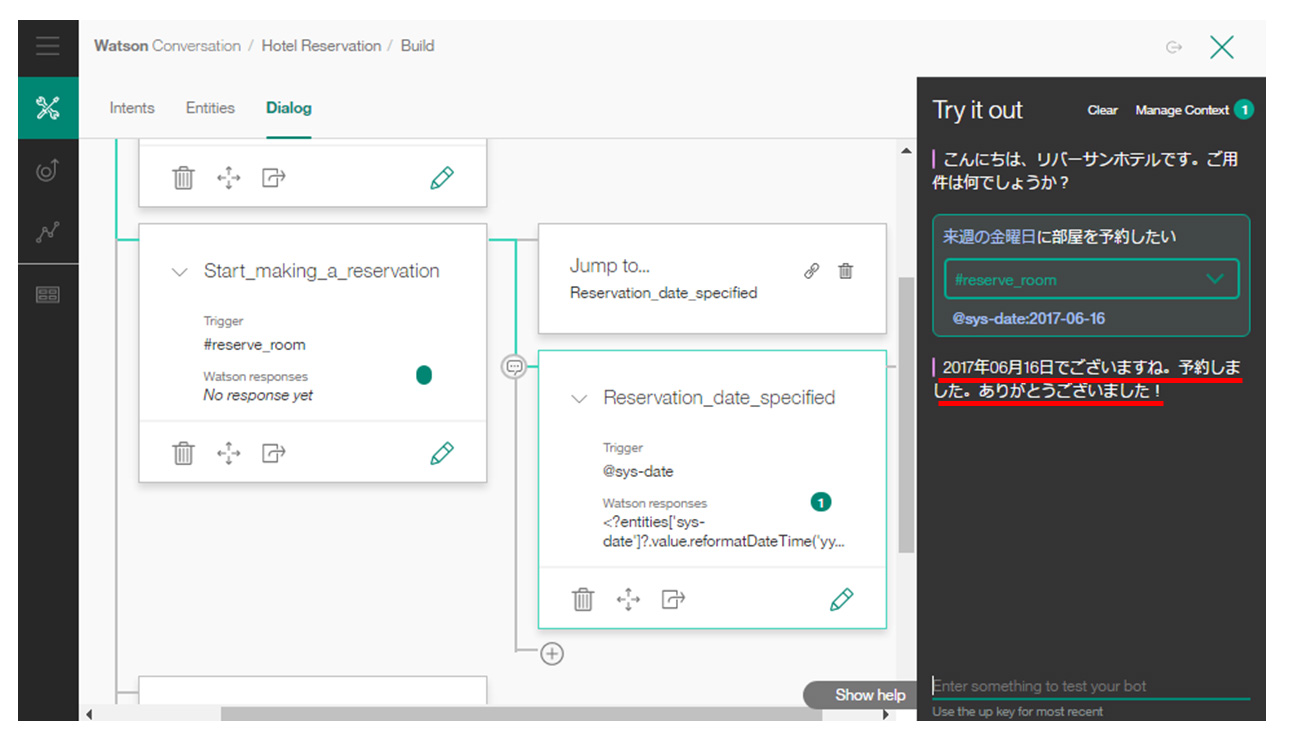Open the workspaces grid sidebar icon

[48, 295]
